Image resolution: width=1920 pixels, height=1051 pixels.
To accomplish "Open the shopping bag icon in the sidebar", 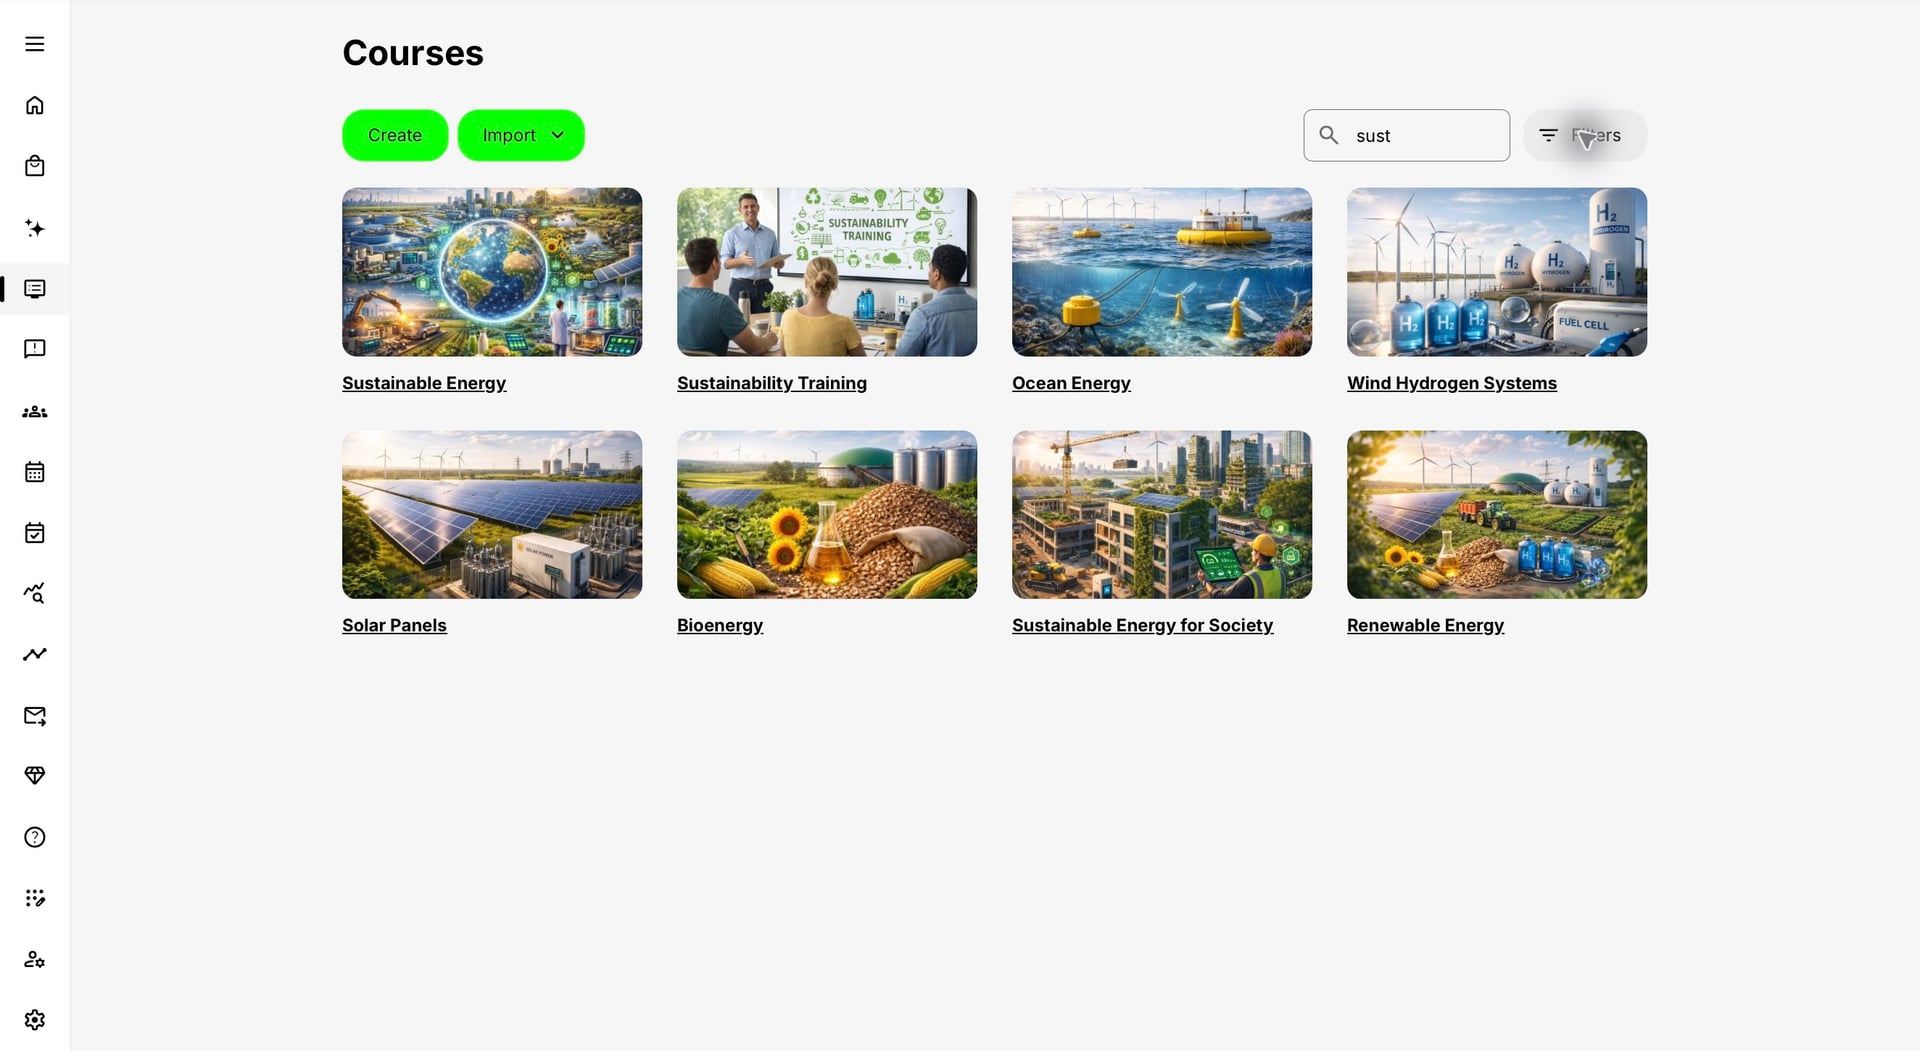I will click(x=35, y=166).
